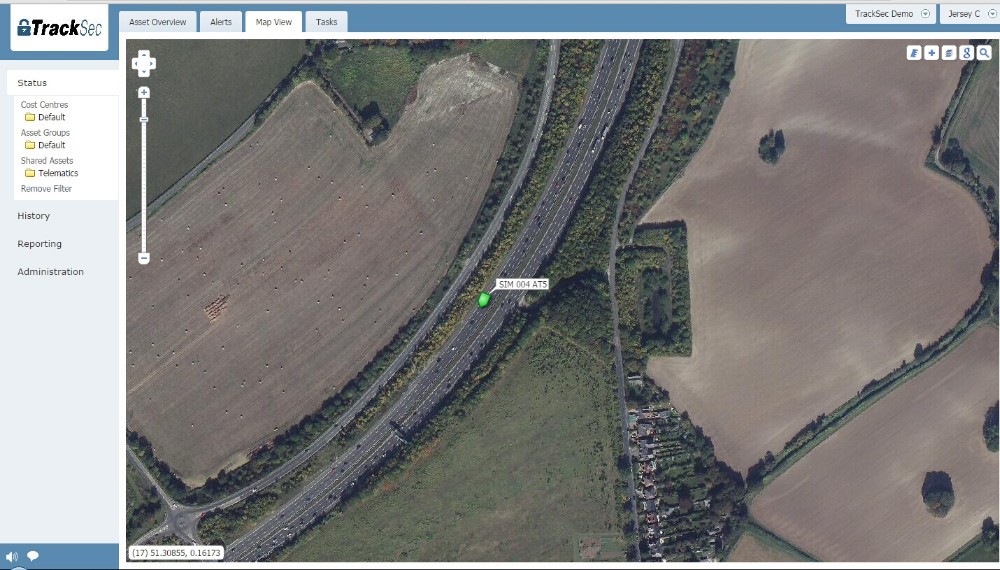Image resolution: width=1000 pixels, height=570 pixels.
Task: Pan the map down with the pan control
Action: point(143,72)
